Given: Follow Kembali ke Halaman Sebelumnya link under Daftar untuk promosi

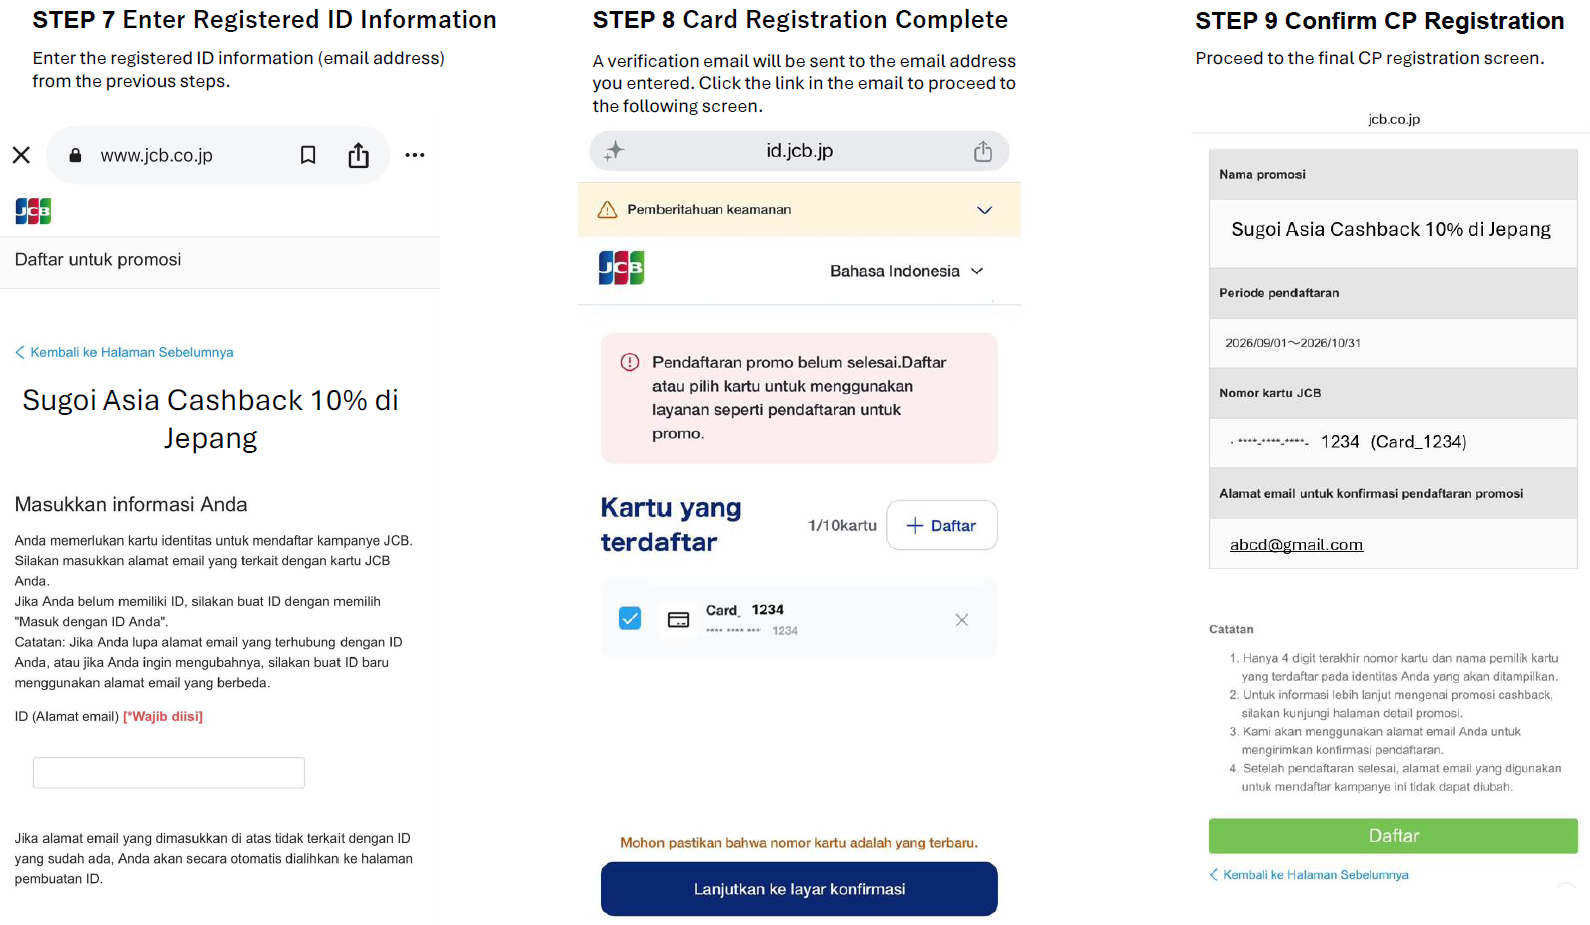Looking at the screenshot, I should (124, 352).
